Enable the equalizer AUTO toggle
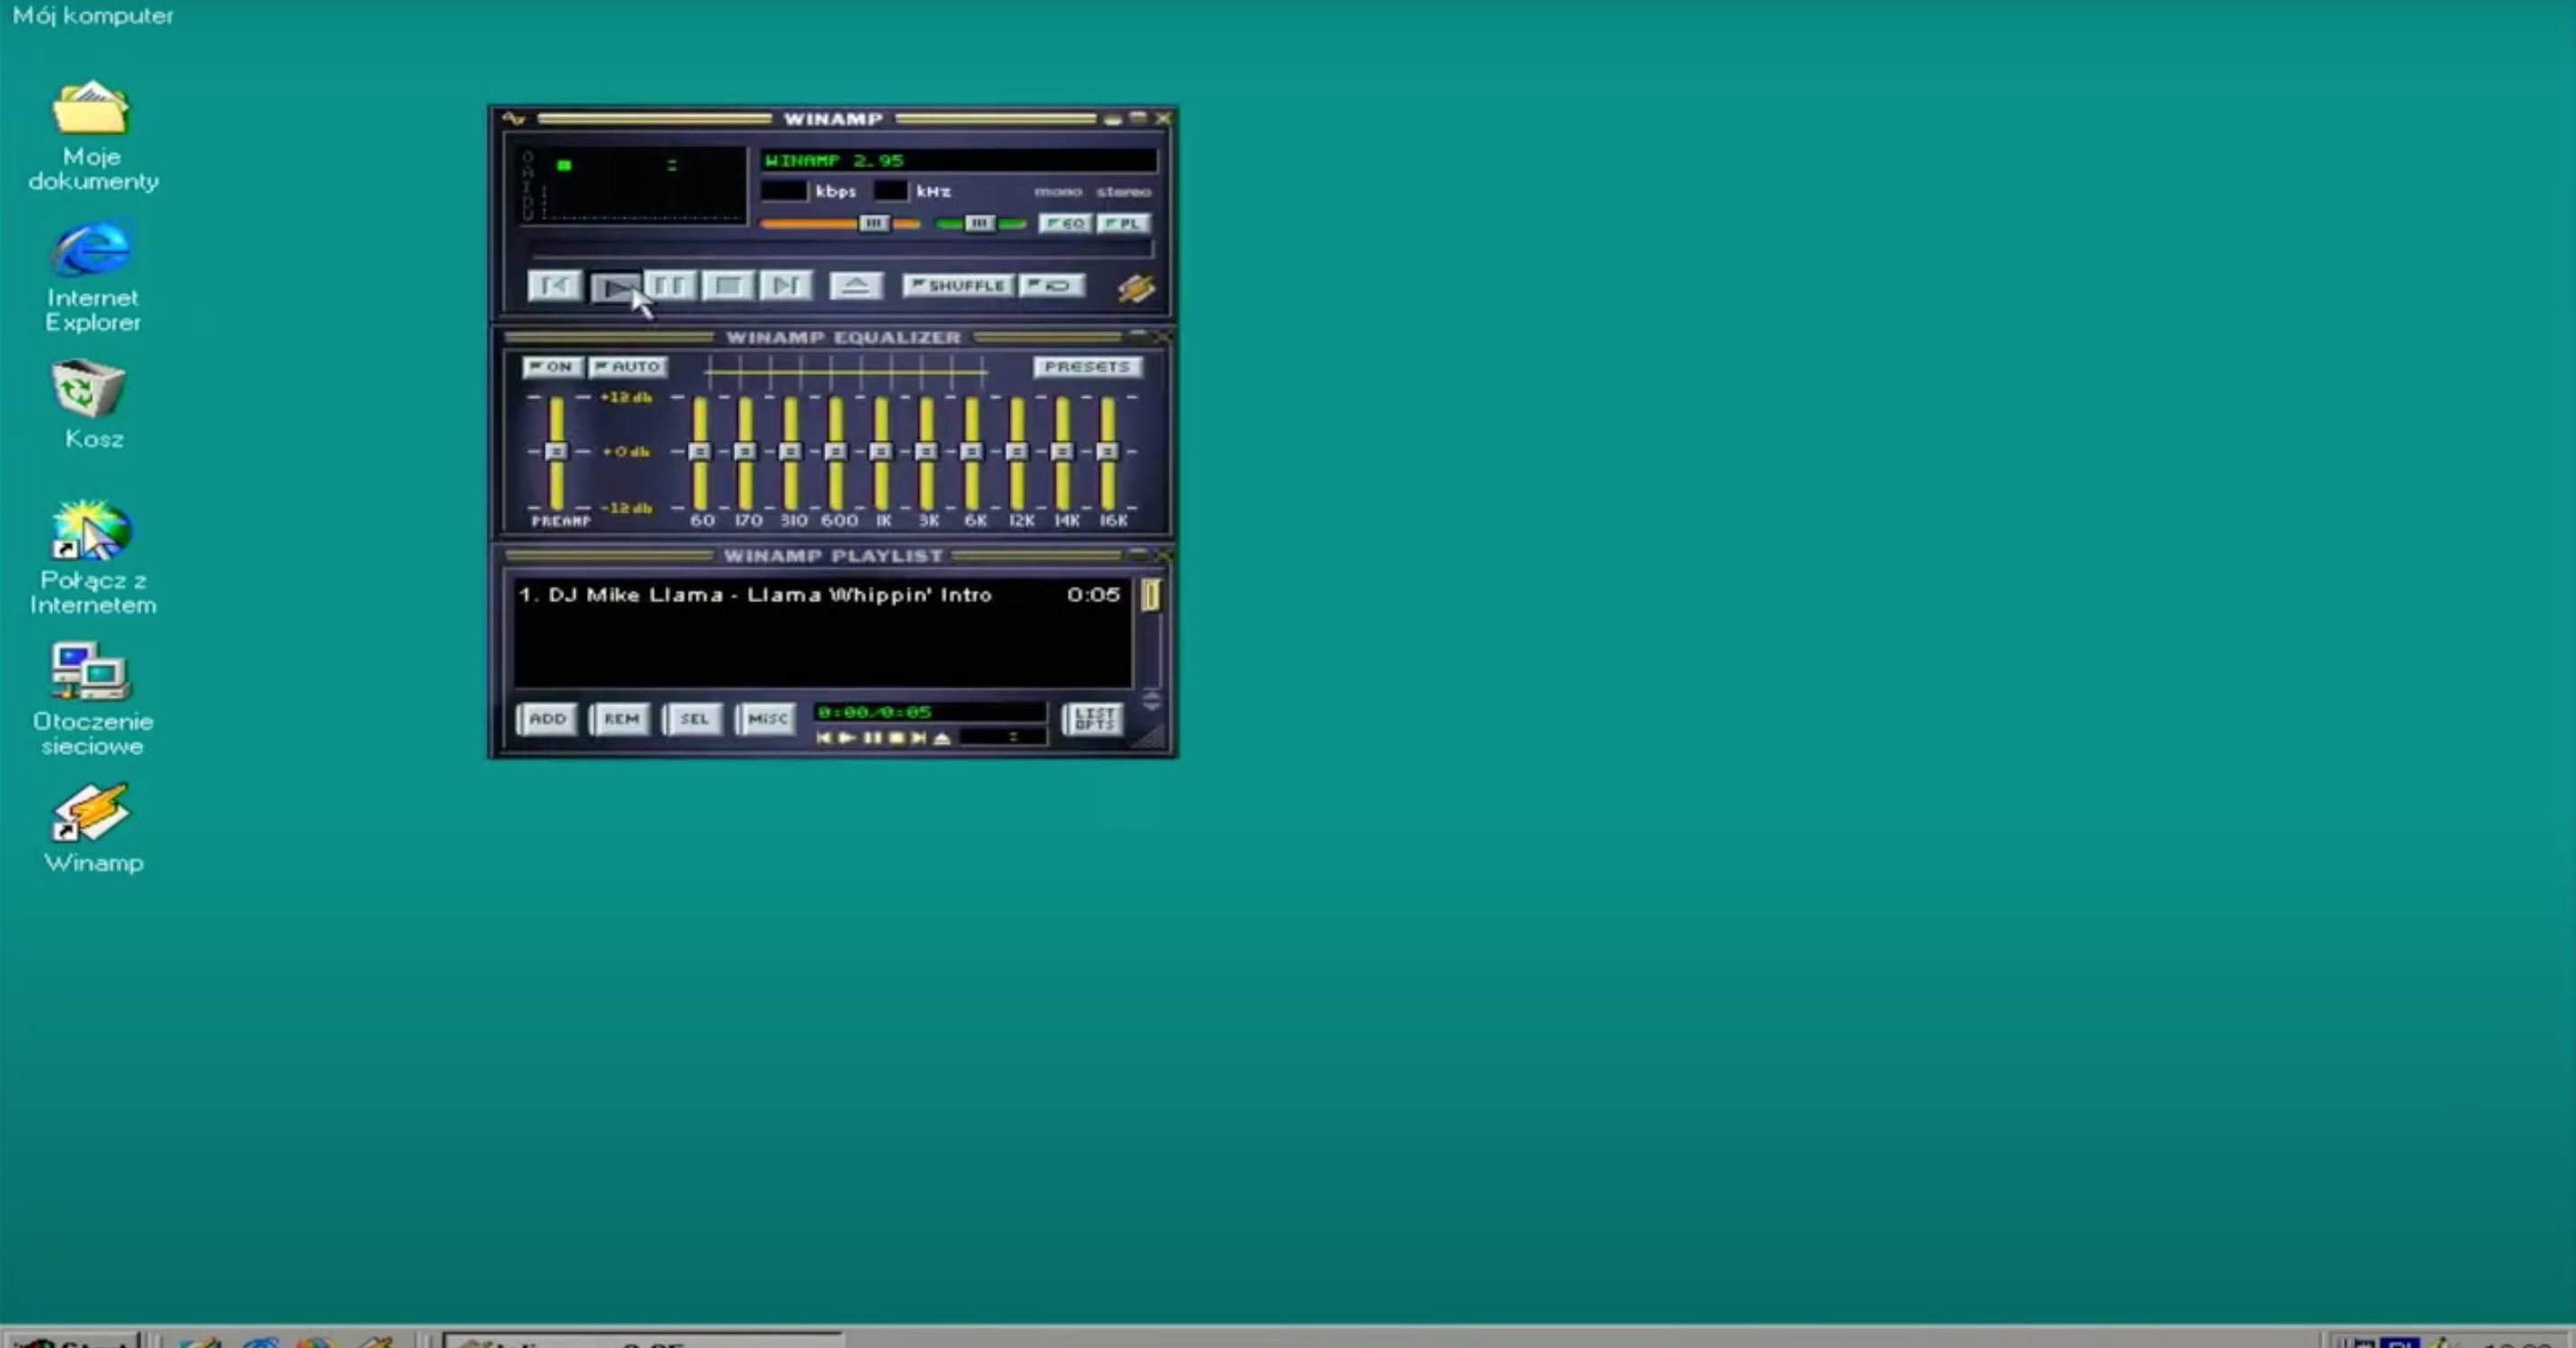2576x1348 pixels. (x=627, y=367)
